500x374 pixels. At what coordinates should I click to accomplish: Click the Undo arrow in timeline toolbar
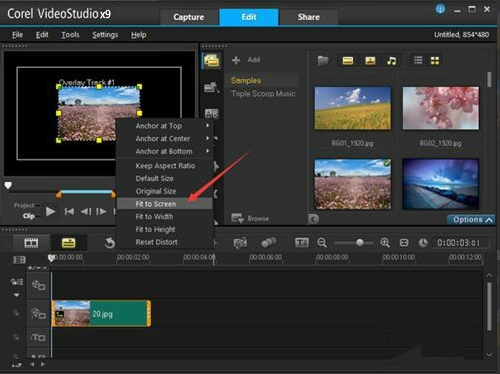pos(109,243)
